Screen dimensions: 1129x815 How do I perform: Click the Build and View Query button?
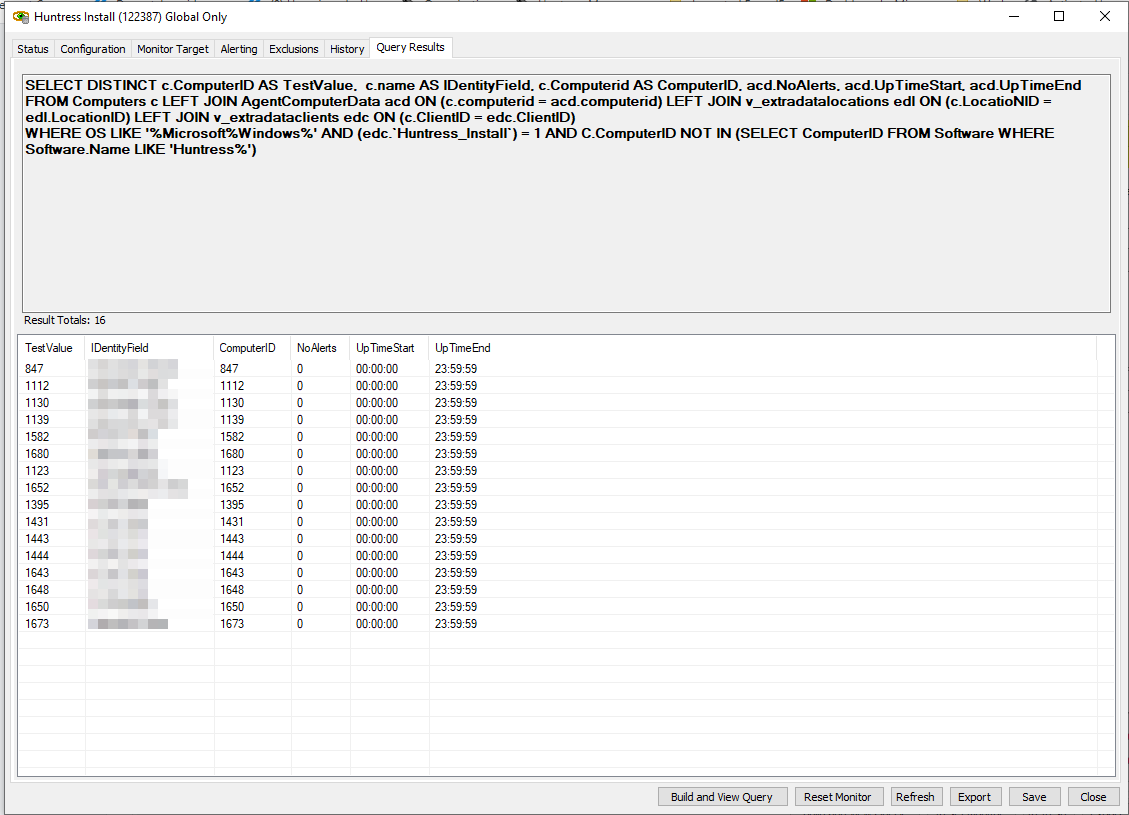point(722,796)
